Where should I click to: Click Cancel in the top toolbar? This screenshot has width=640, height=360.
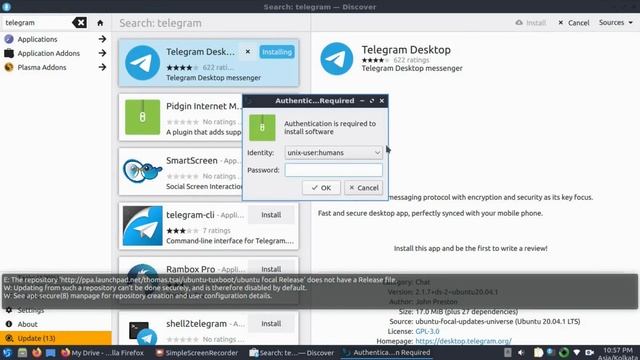pyautogui.click(x=573, y=23)
